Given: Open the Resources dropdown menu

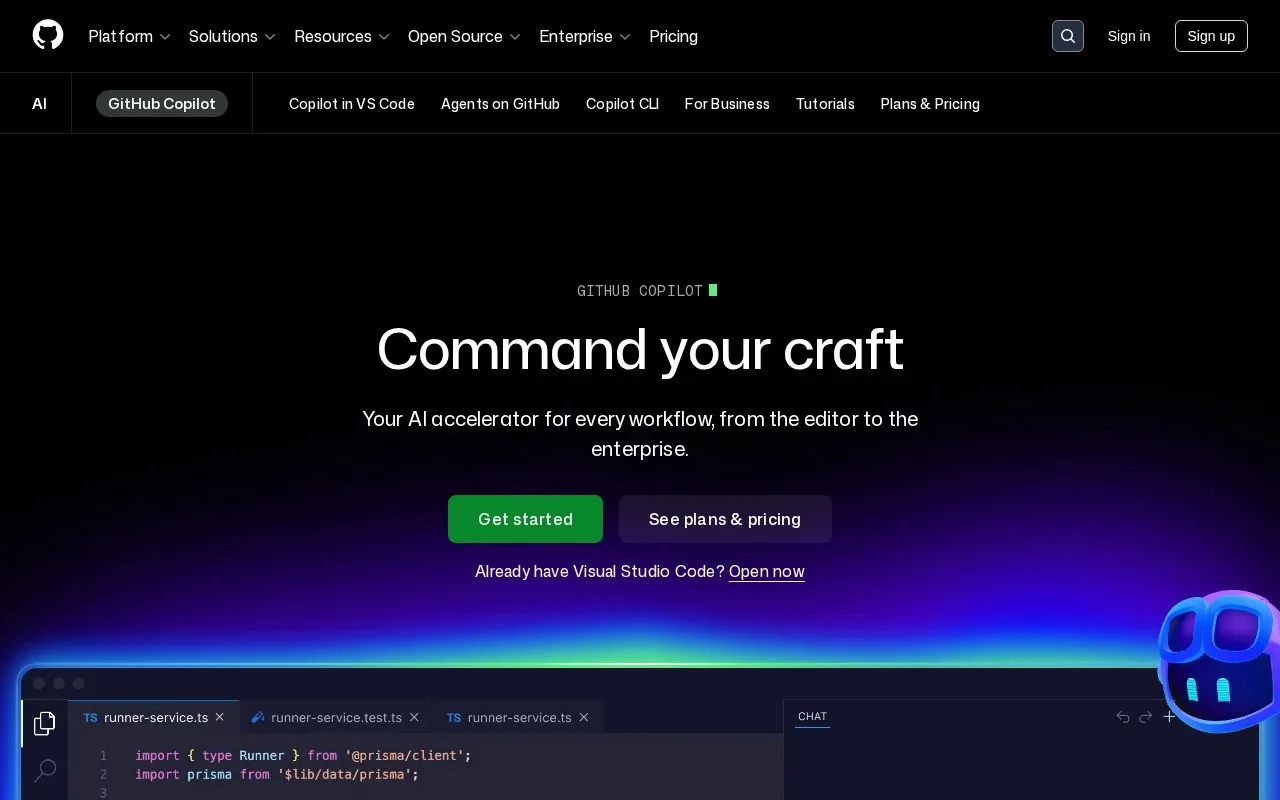Looking at the screenshot, I should (342, 36).
